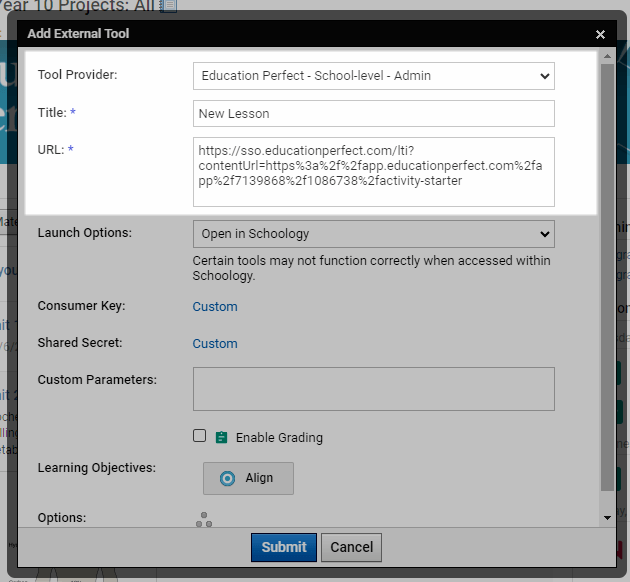Click the dialog vertical scrollbar thumb
630x582 pixels.
pos(607,276)
